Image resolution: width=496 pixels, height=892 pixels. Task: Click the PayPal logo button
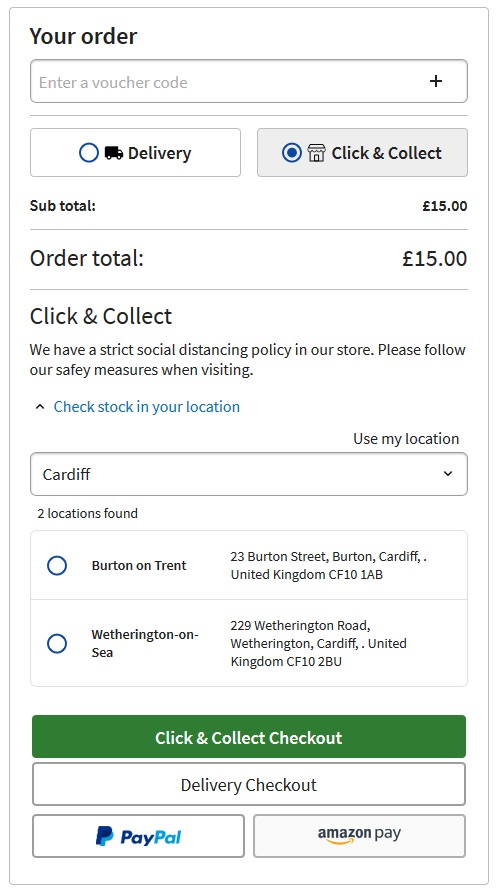138,836
